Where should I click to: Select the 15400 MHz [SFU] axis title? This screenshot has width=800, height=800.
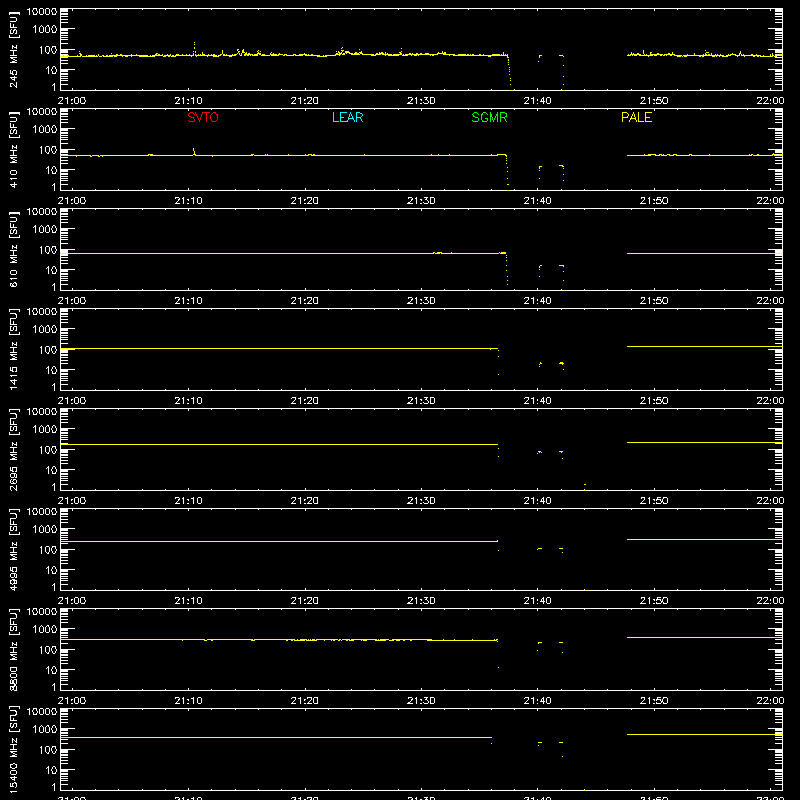[x=13, y=749]
